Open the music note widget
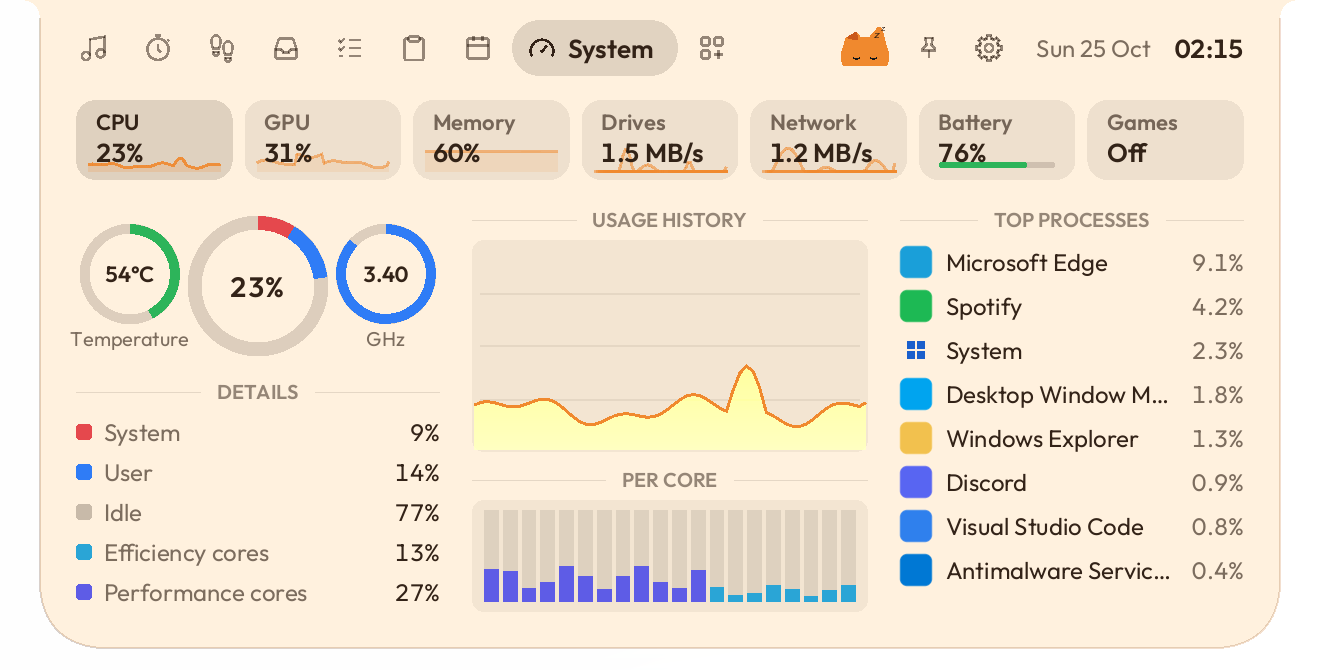The height and width of the screenshot is (670, 1320). (94, 48)
